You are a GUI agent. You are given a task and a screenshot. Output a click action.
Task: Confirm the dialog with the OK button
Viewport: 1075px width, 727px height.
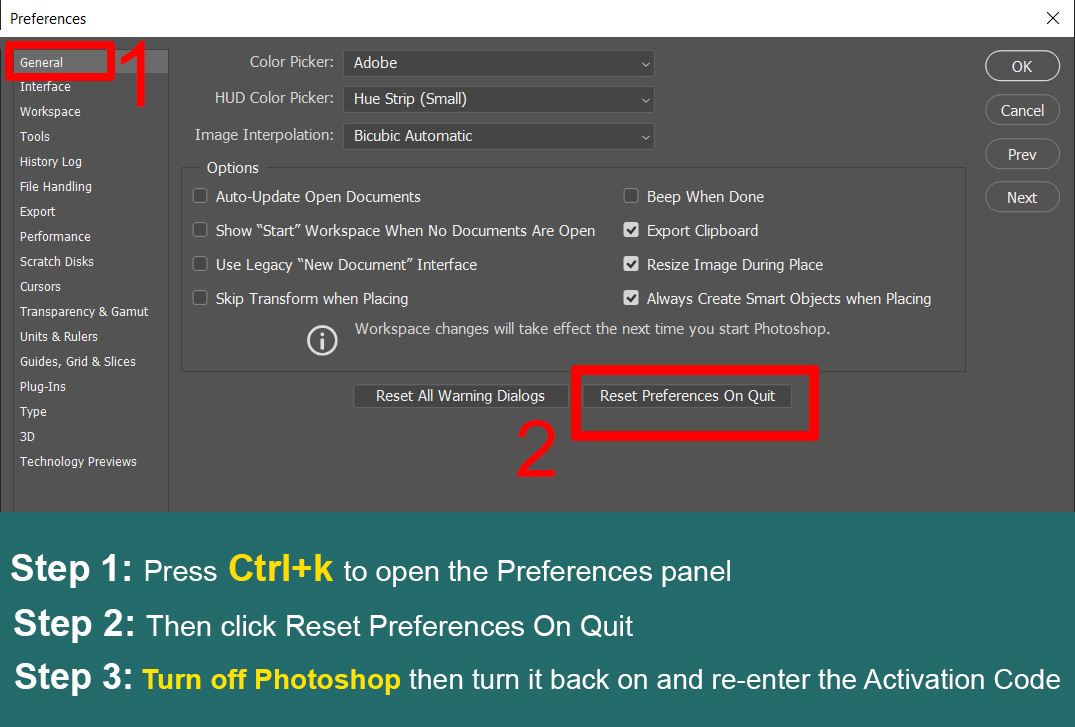1021,67
